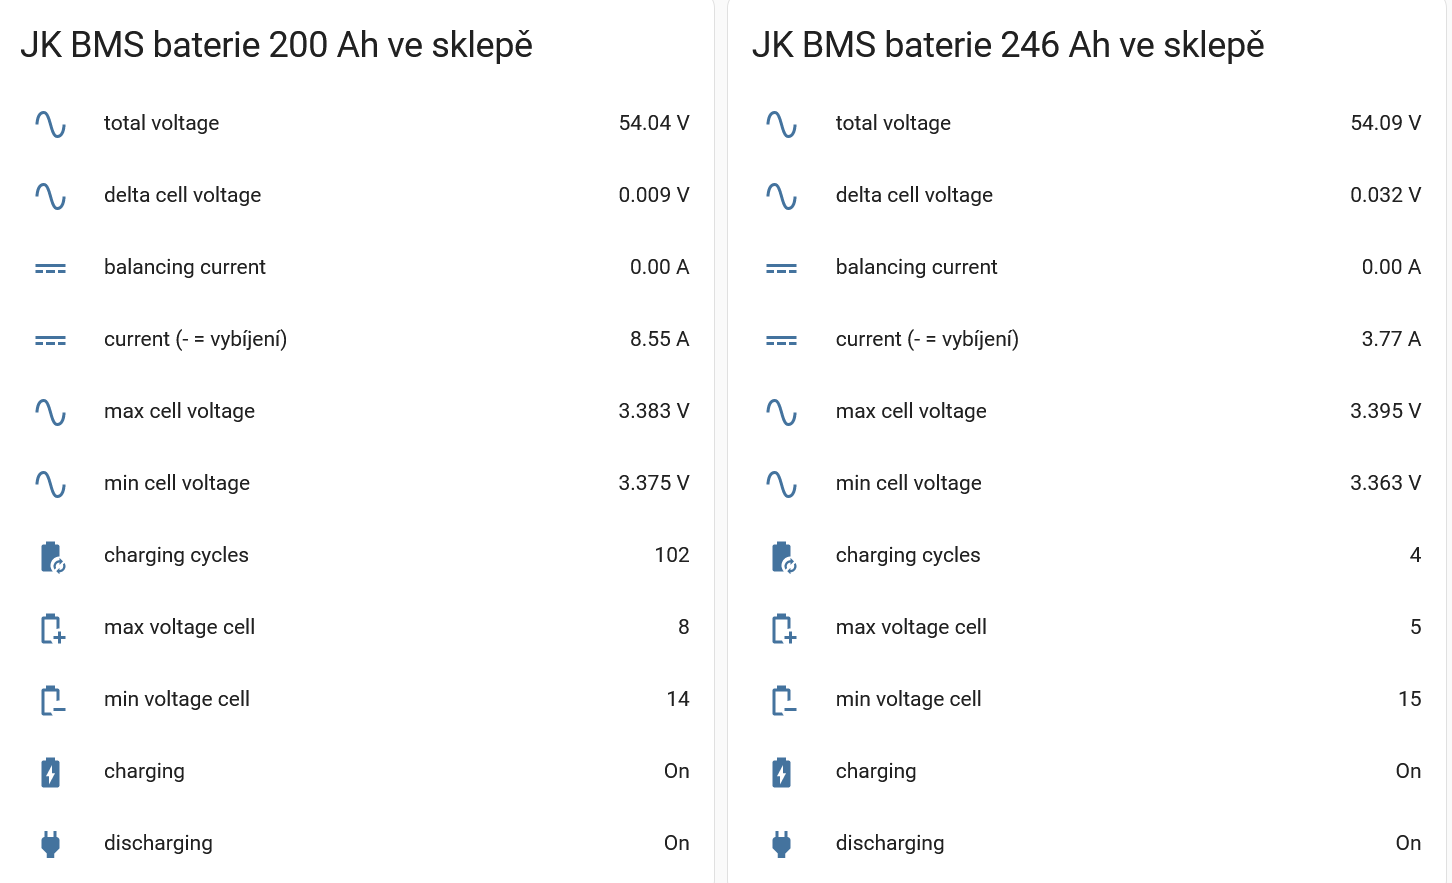
Task: Click the JK BMS baterie 246 Ah card title
Action: point(1007,45)
